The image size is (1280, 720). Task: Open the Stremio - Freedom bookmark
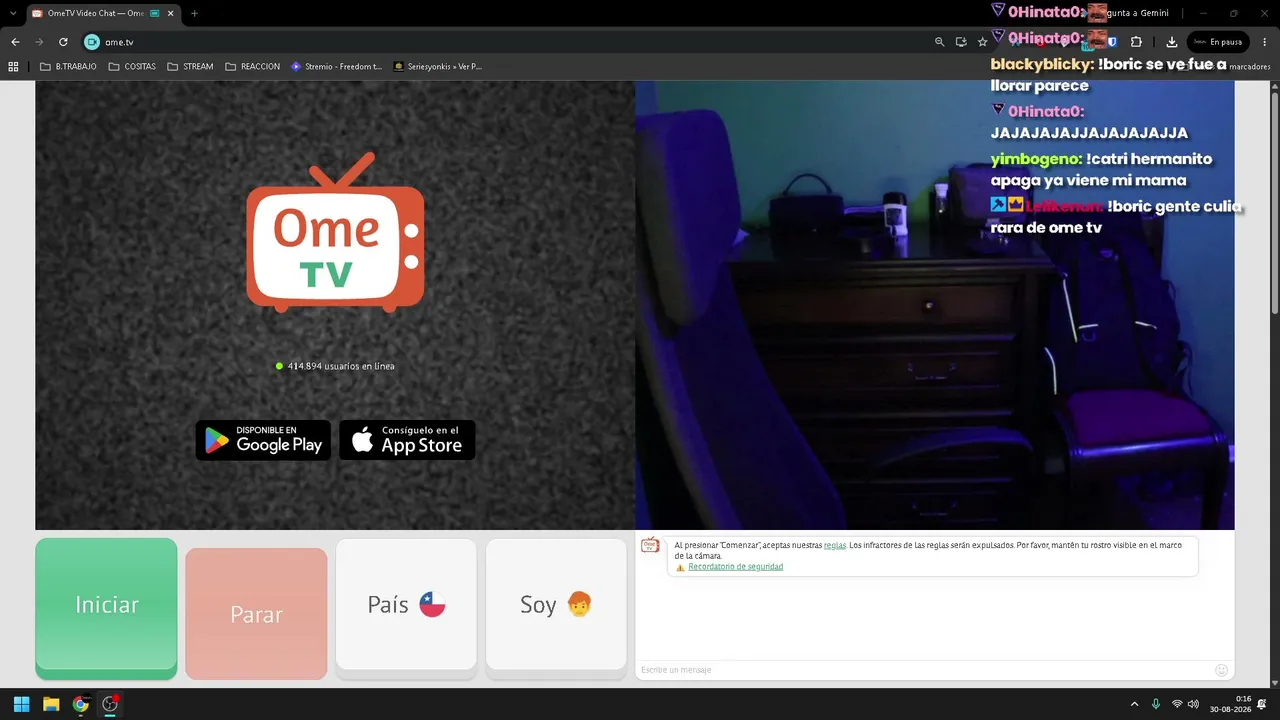(x=336, y=67)
